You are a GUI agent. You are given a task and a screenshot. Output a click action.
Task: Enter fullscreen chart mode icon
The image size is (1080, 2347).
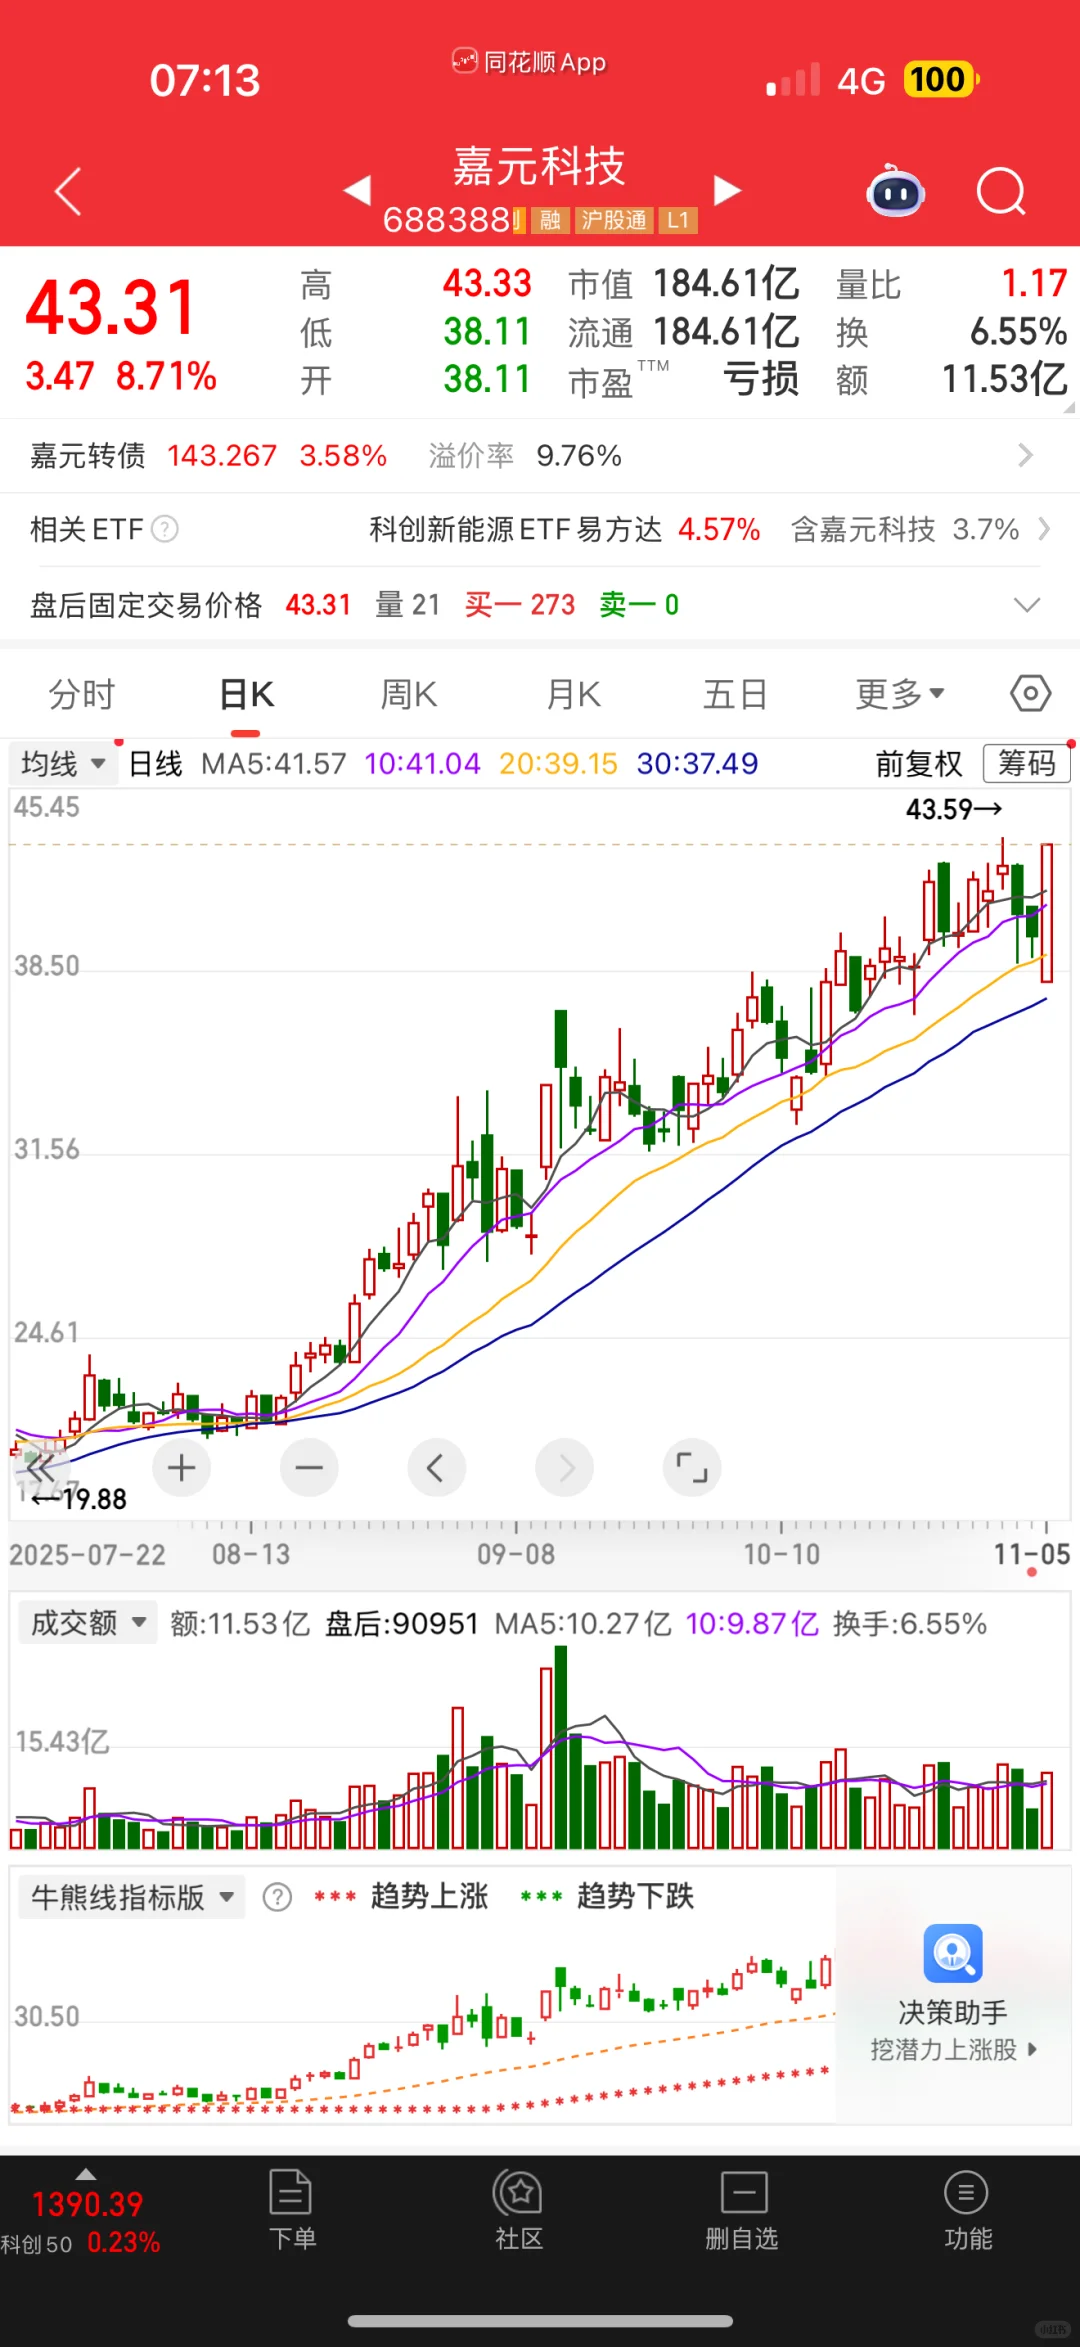[692, 1468]
